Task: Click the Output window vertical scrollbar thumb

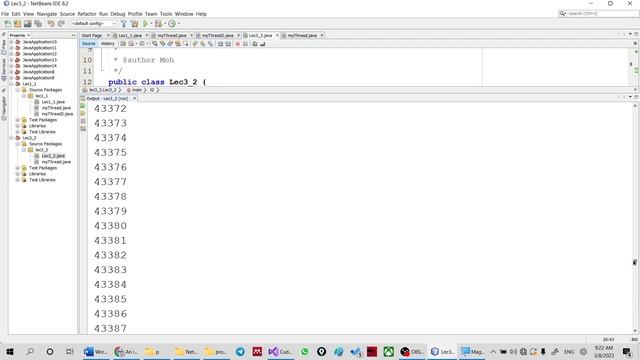Action: (635, 262)
